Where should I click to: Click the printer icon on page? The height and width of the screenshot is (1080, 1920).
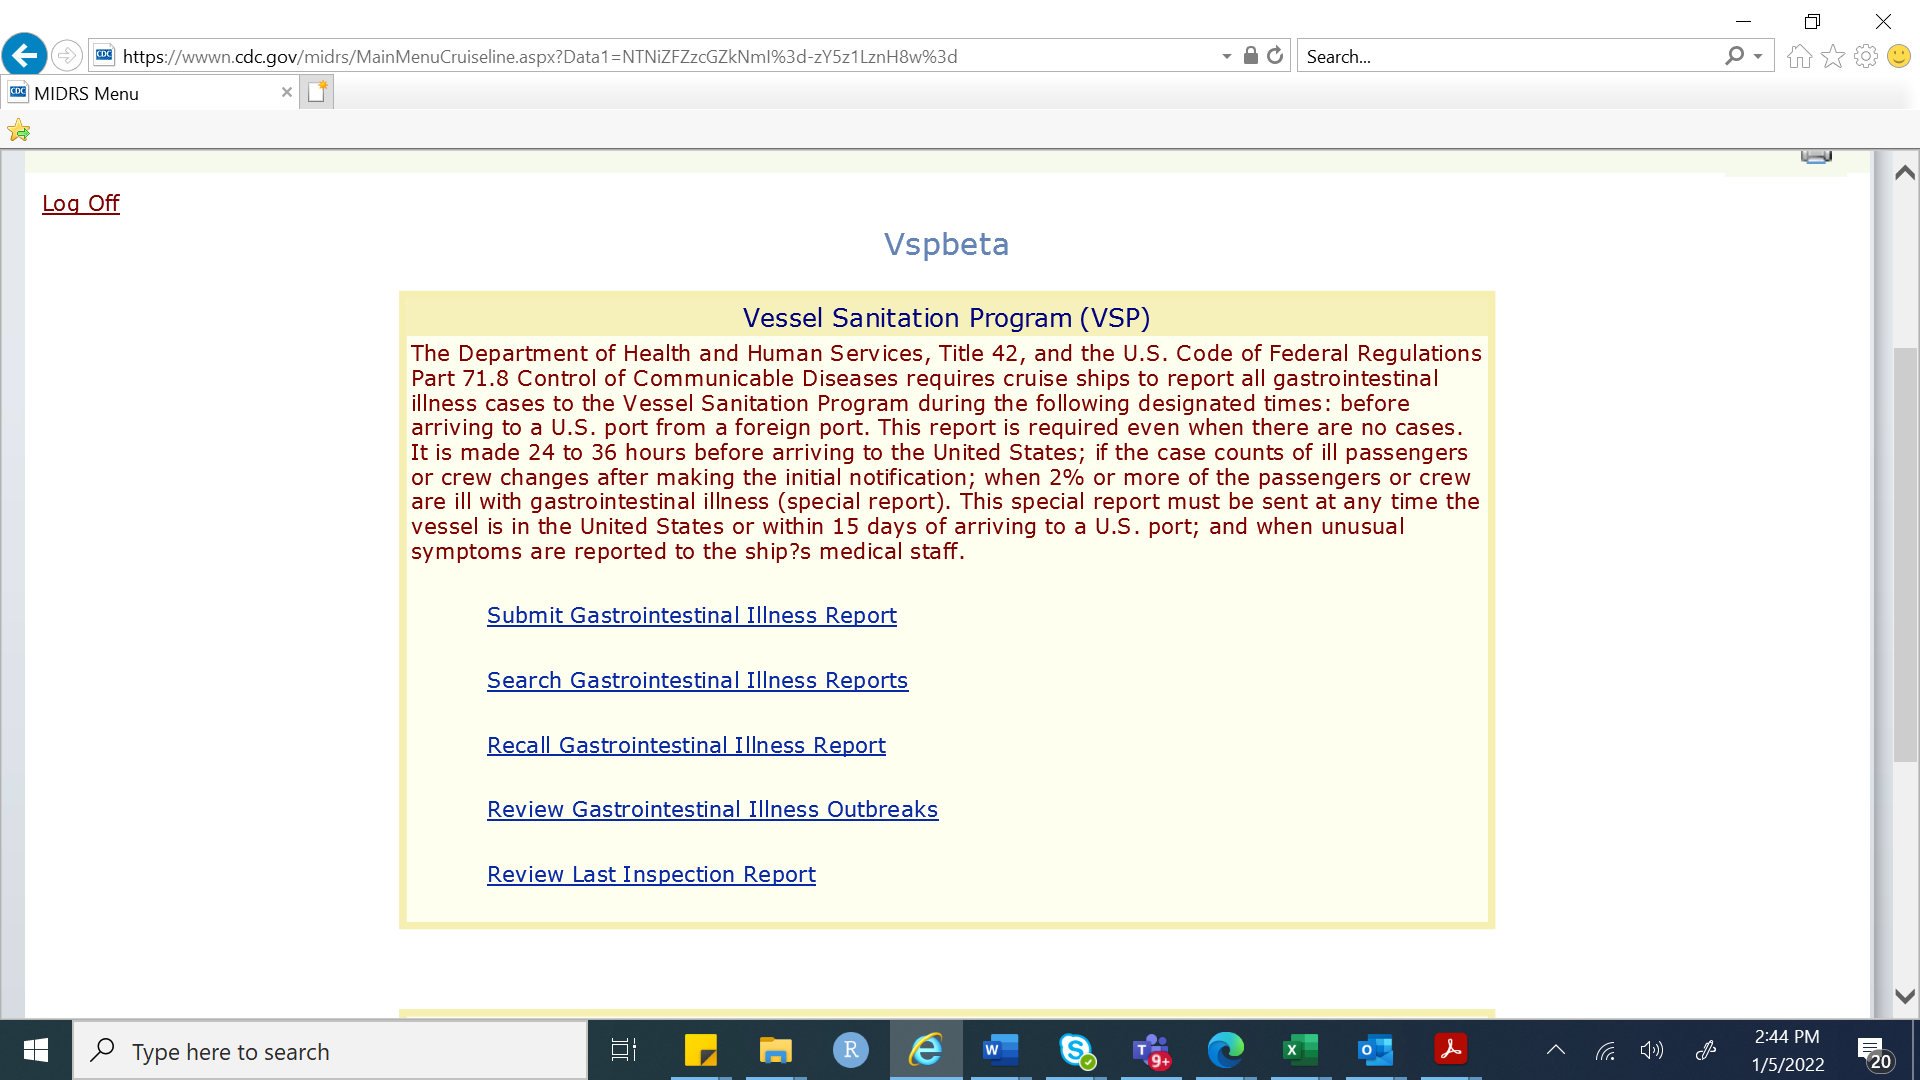1816,156
